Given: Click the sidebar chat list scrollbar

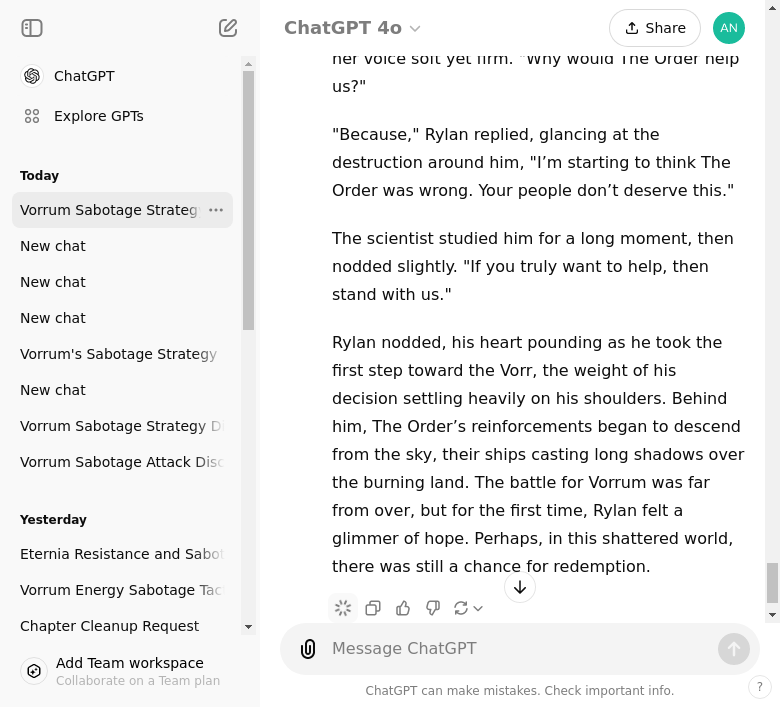Looking at the screenshot, I should 248,200.
